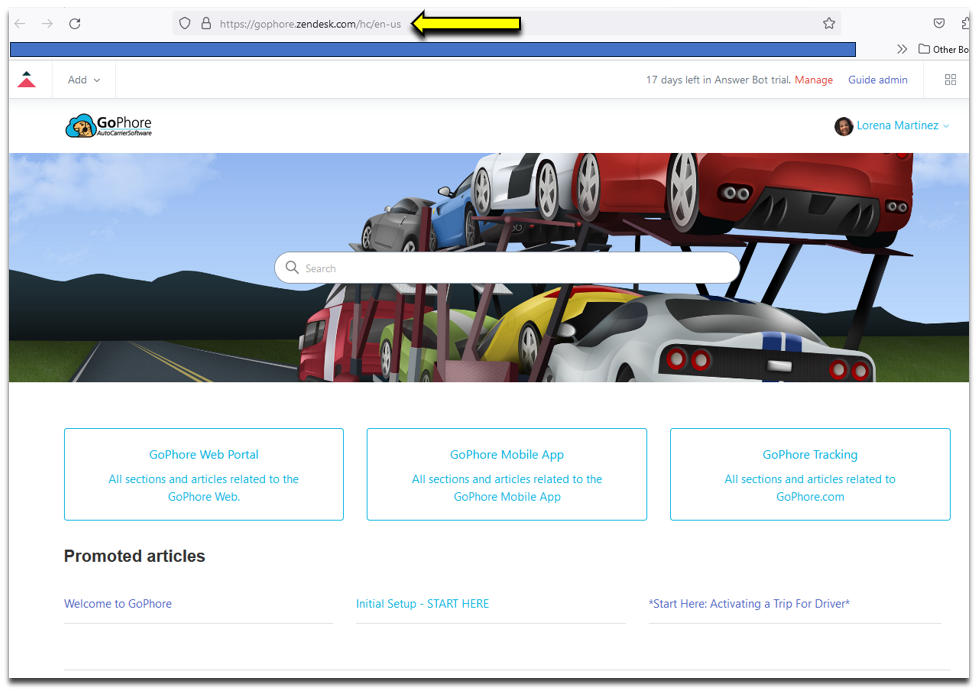Open the Other Bookmarks folder
The image size is (980, 690).
944,49
